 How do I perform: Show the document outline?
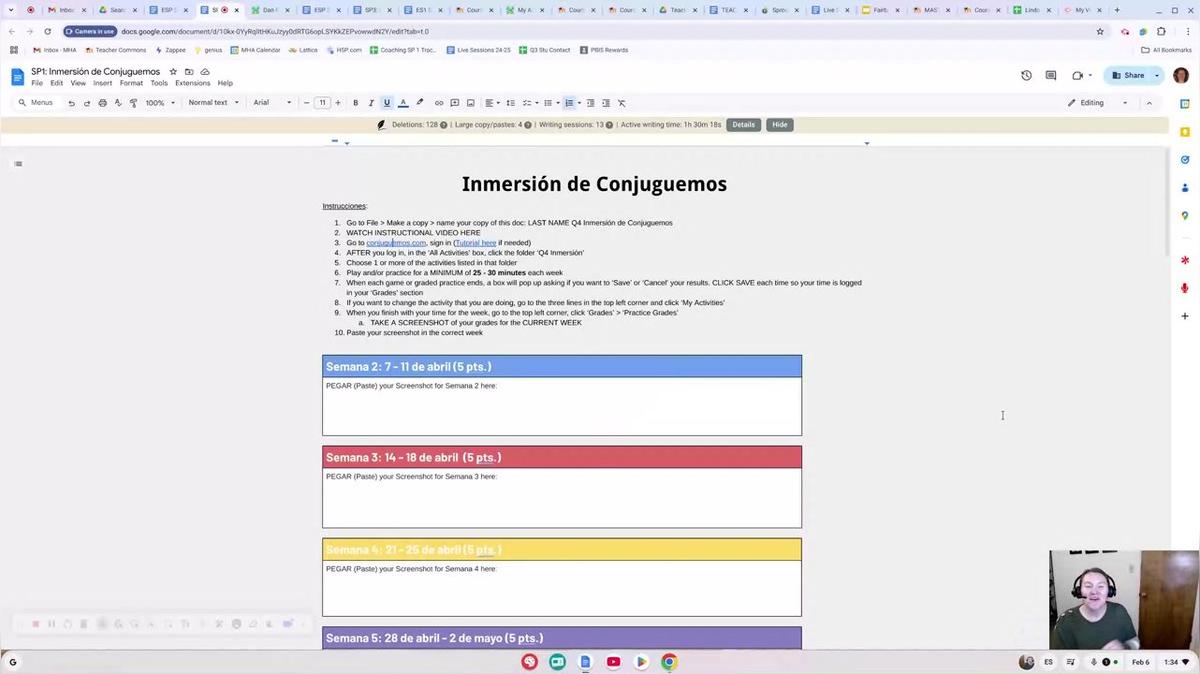tap(18, 164)
